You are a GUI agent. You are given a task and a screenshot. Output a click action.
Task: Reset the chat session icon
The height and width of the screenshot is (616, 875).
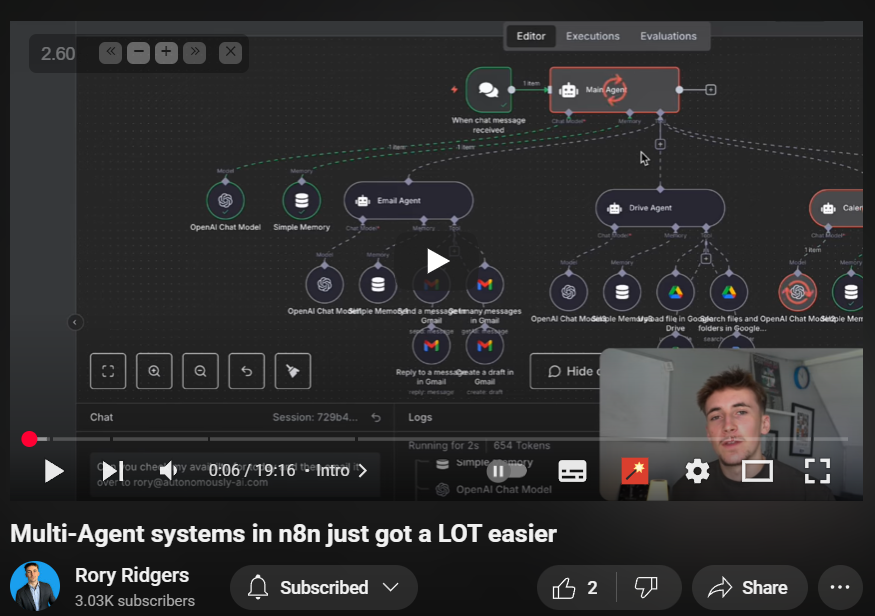click(377, 417)
